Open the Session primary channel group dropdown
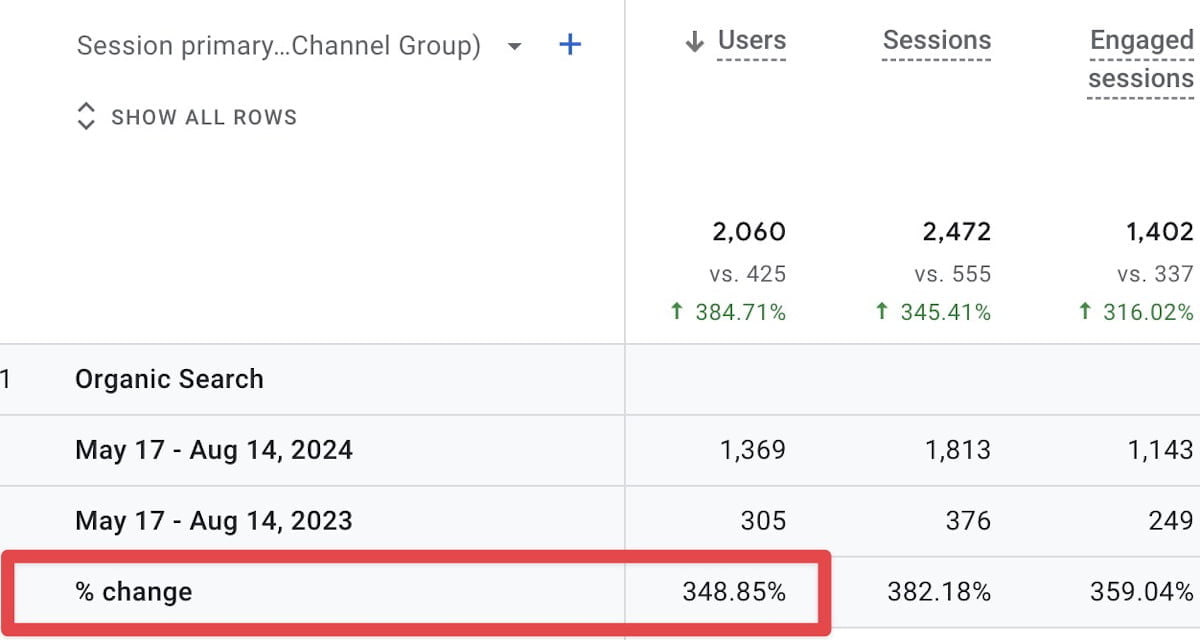Viewport: 1200px width, 640px height. click(x=279, y=45)
